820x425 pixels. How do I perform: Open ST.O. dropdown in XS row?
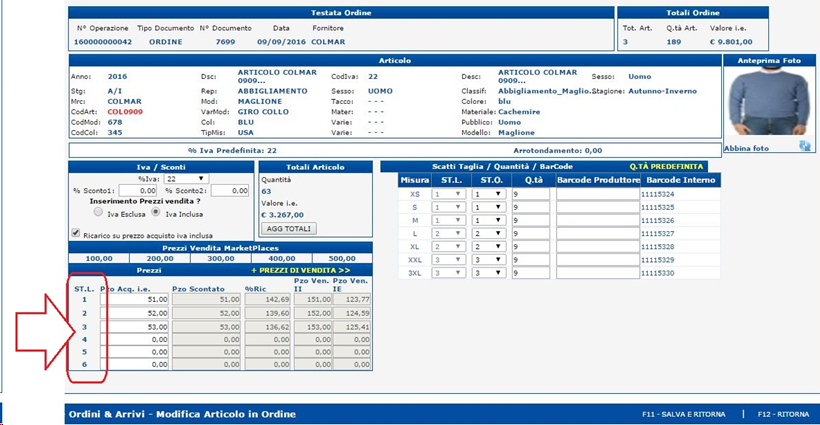[488, 194]
